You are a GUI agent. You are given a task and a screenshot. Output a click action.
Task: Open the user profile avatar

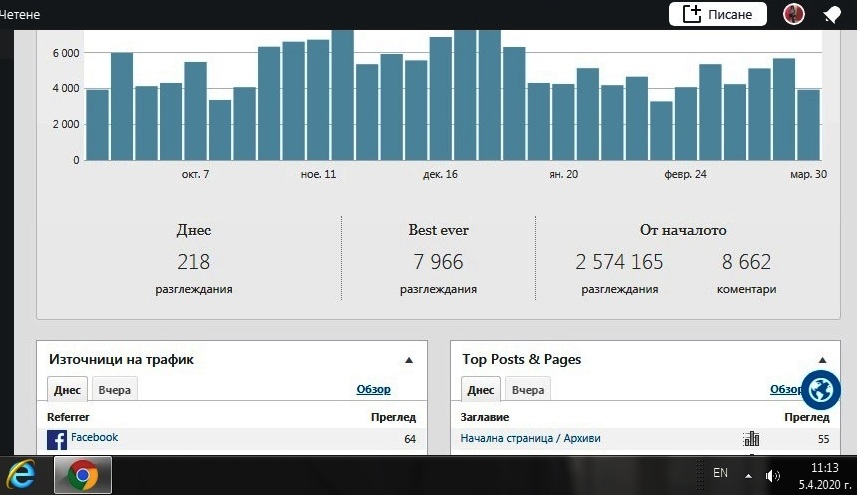tap(794, 14)
